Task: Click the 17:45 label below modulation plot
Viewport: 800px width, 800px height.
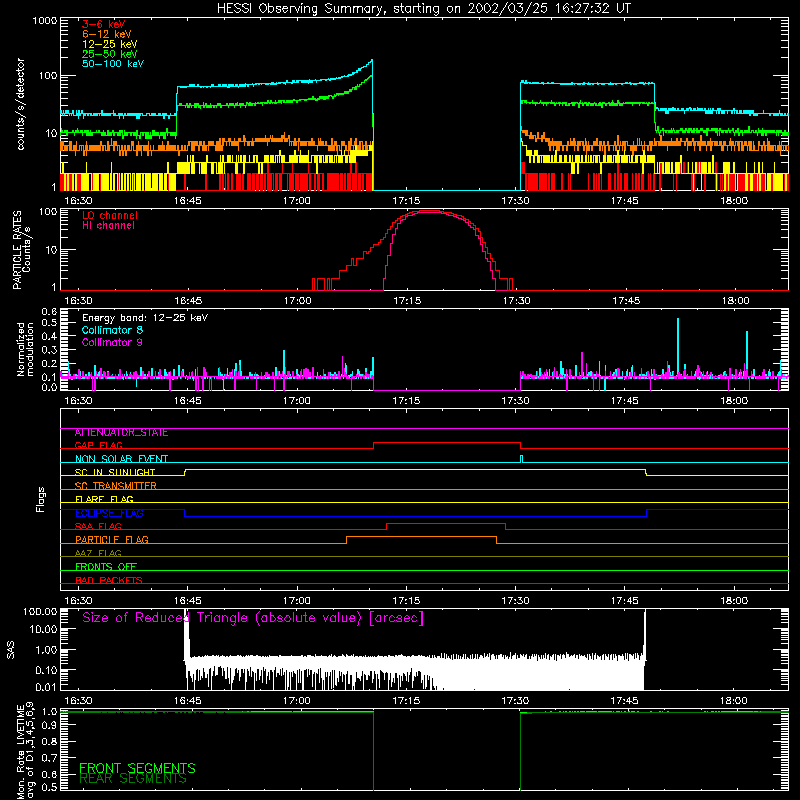Action: pyautogui.click(x=624, y=401)
